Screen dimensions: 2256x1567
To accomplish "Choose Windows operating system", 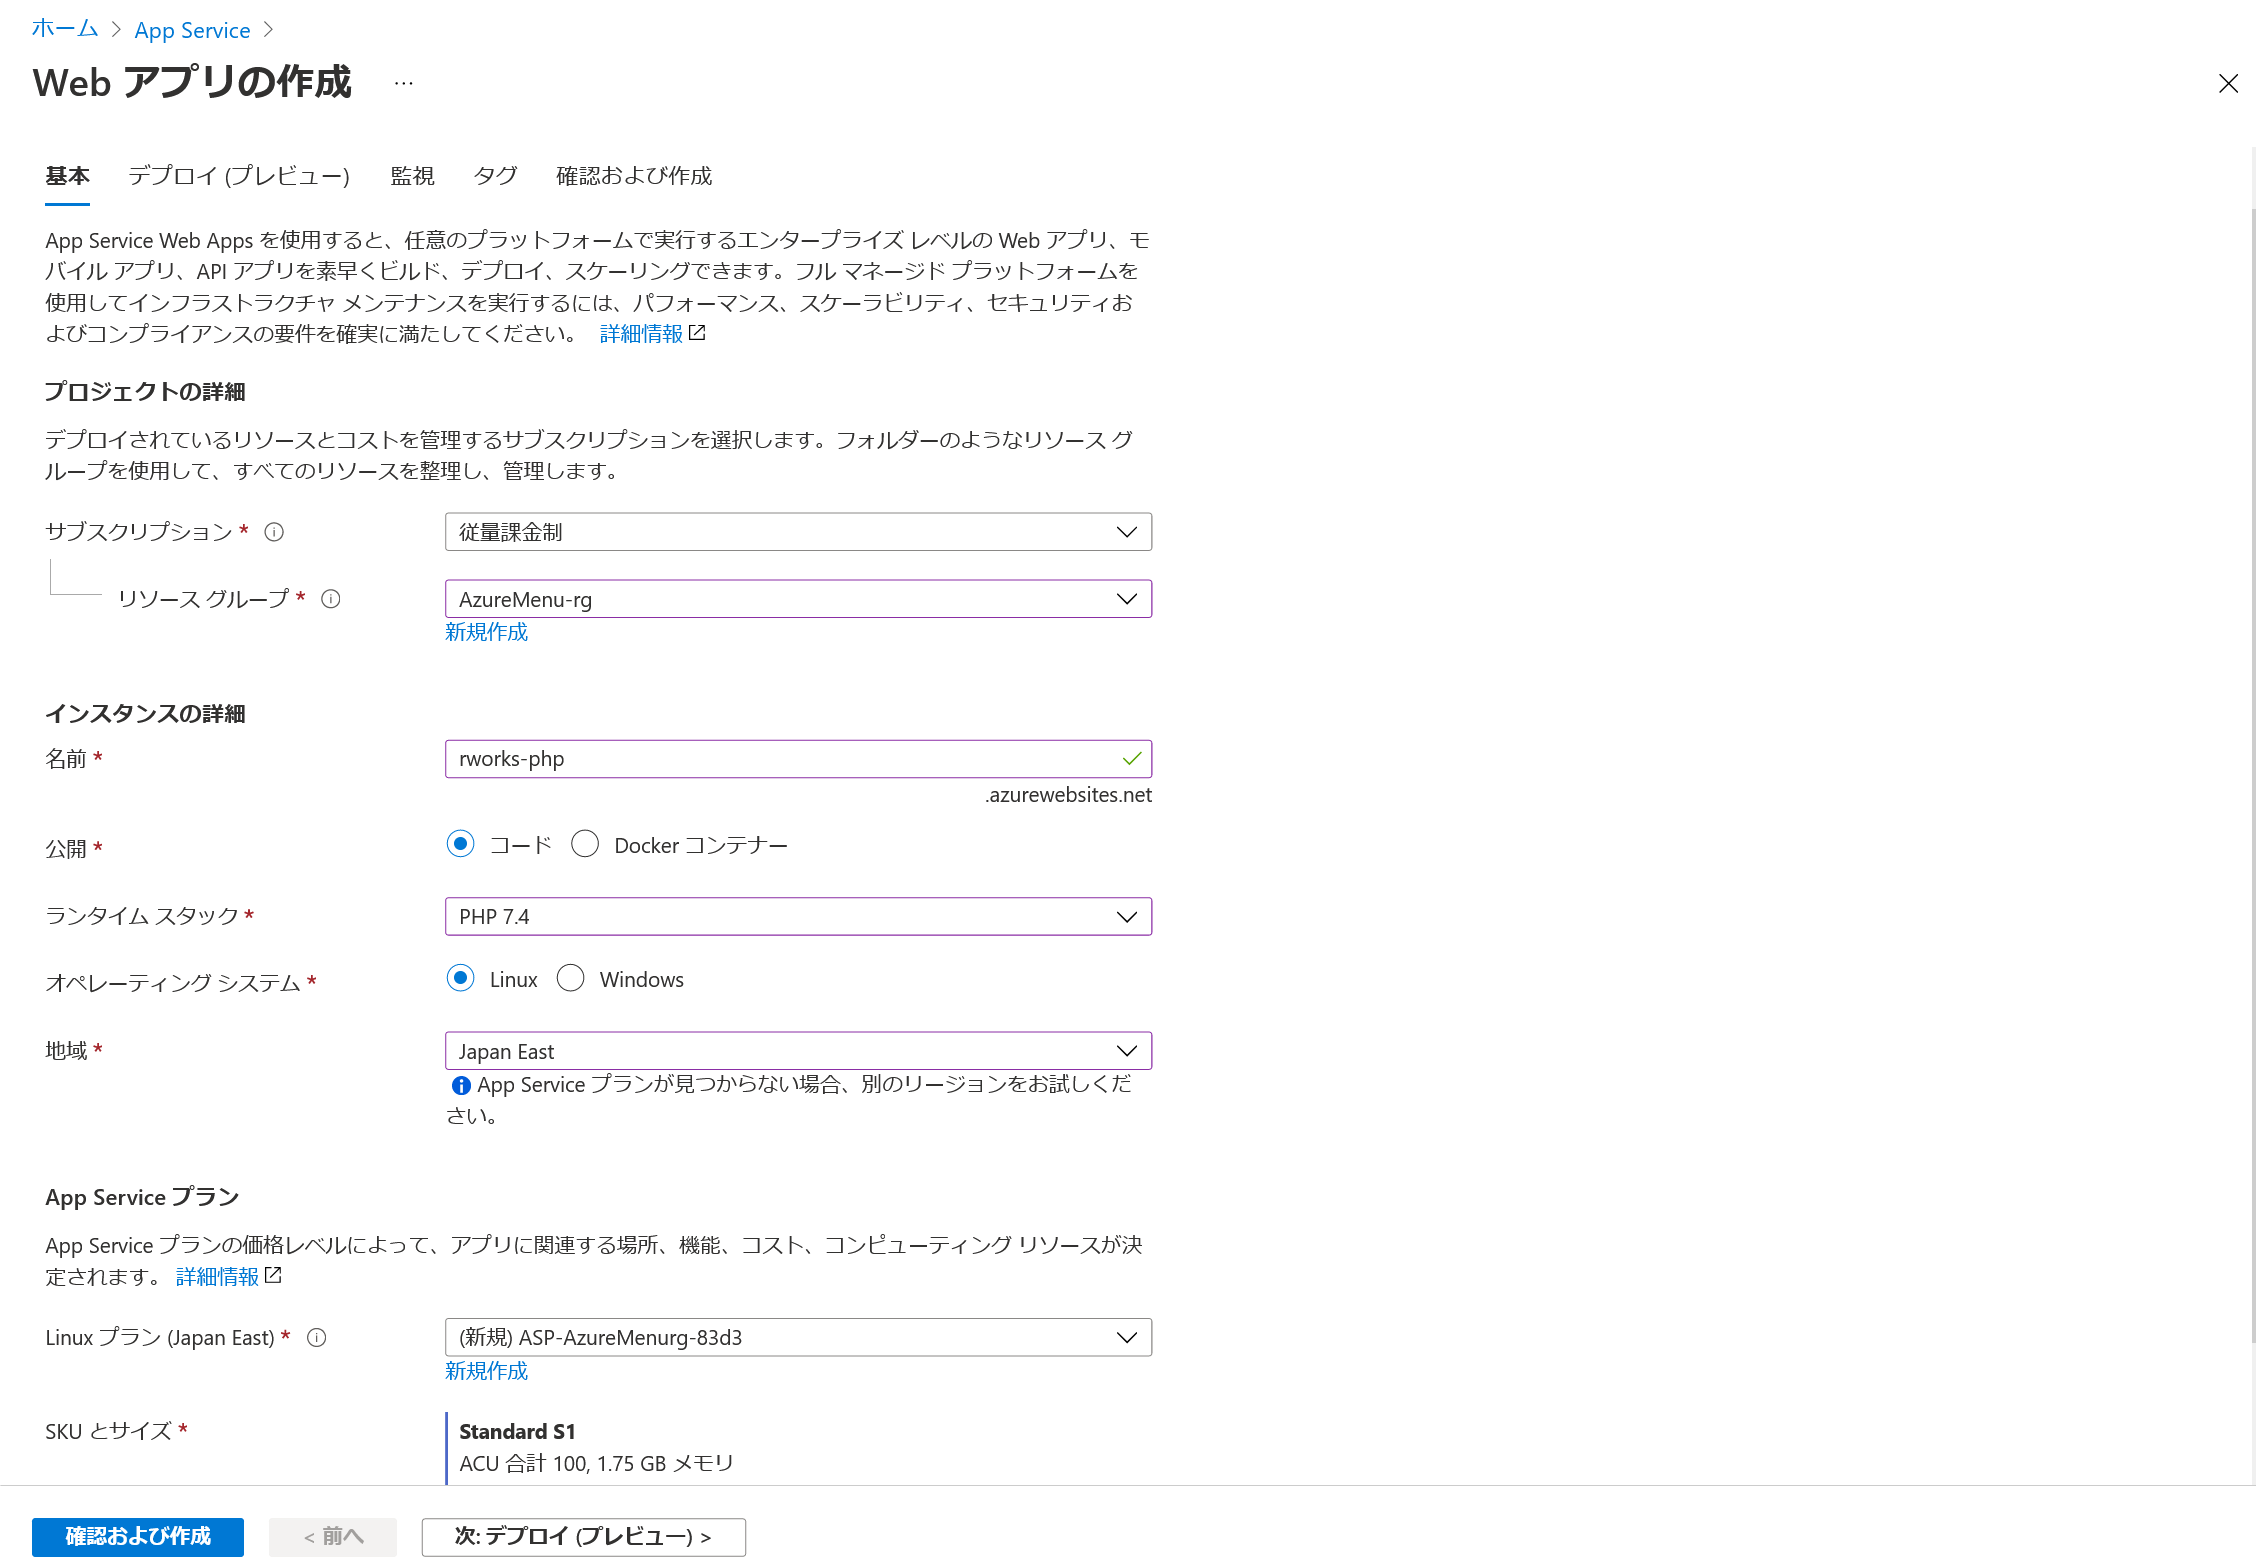I will click(x=570, y=978).
